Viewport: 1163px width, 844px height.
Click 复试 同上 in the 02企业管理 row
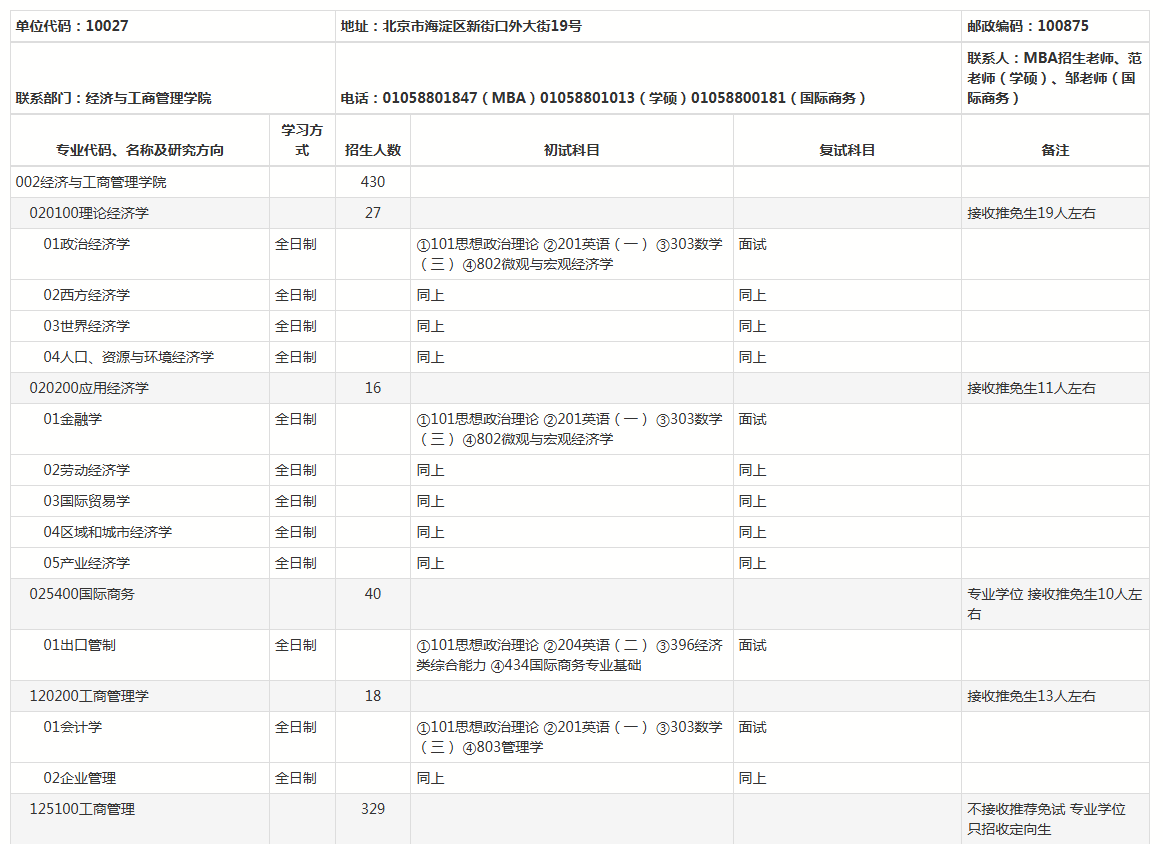tap(752, 777)
